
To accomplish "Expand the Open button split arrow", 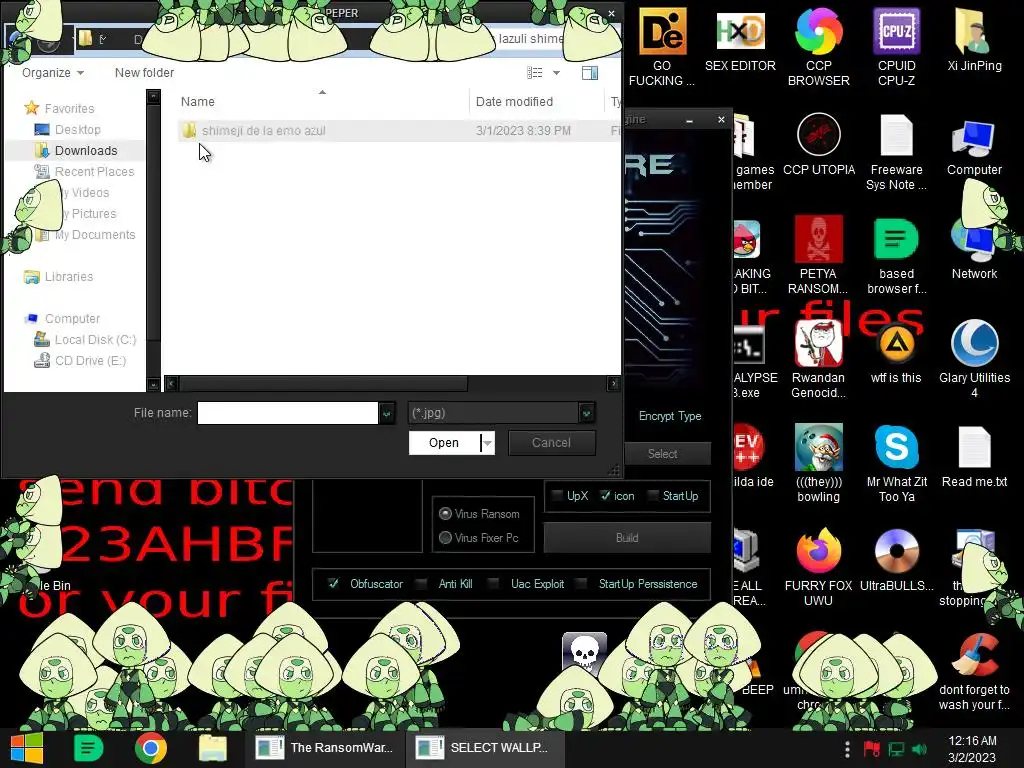I will pyautogui.click(x=487, y=443).
